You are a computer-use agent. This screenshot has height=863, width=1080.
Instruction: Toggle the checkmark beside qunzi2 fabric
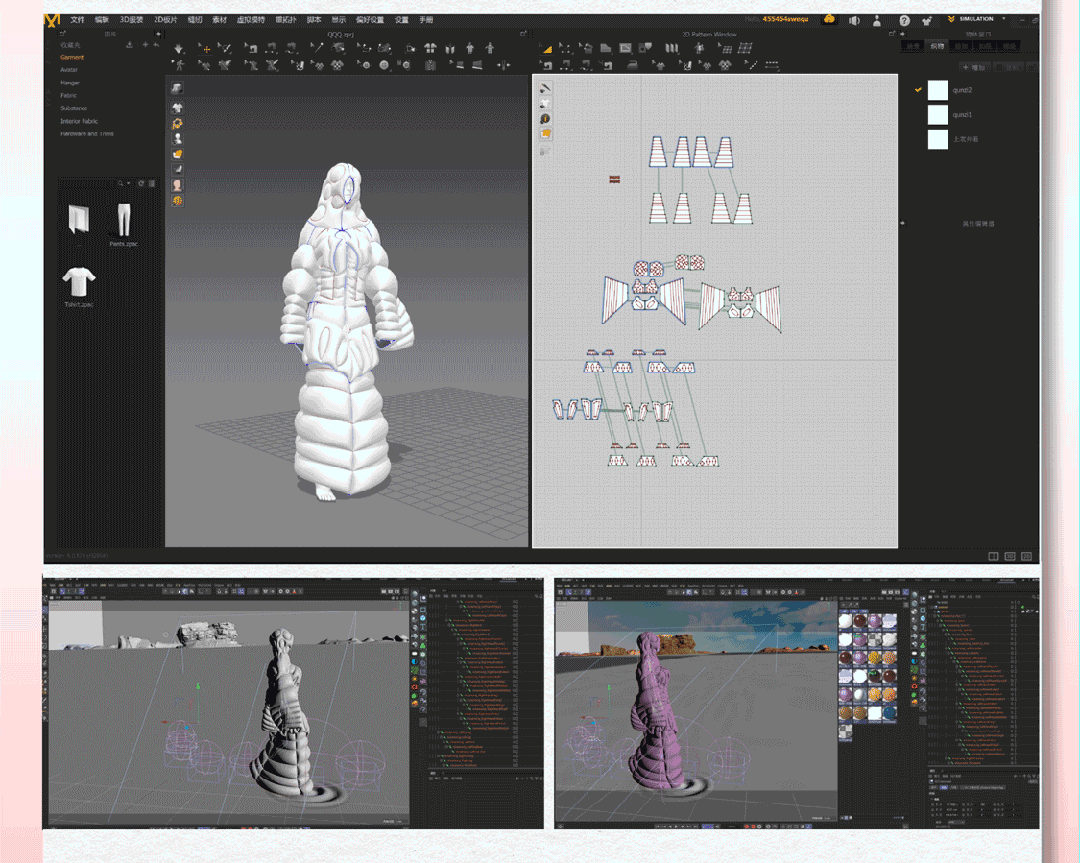917,90
